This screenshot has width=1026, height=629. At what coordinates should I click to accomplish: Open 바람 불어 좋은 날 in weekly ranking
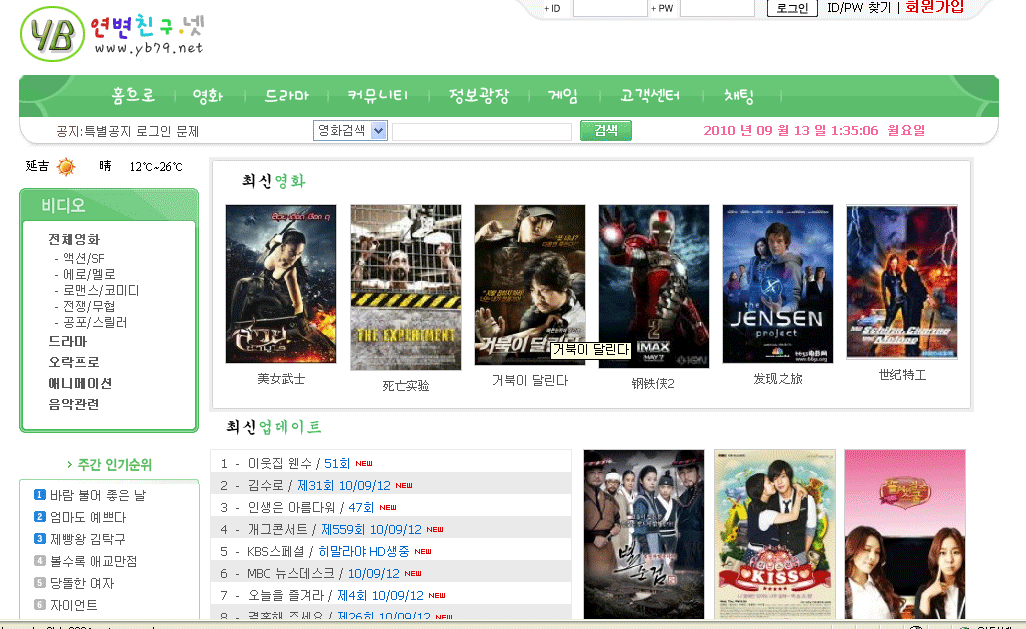(x=98, y=495)
